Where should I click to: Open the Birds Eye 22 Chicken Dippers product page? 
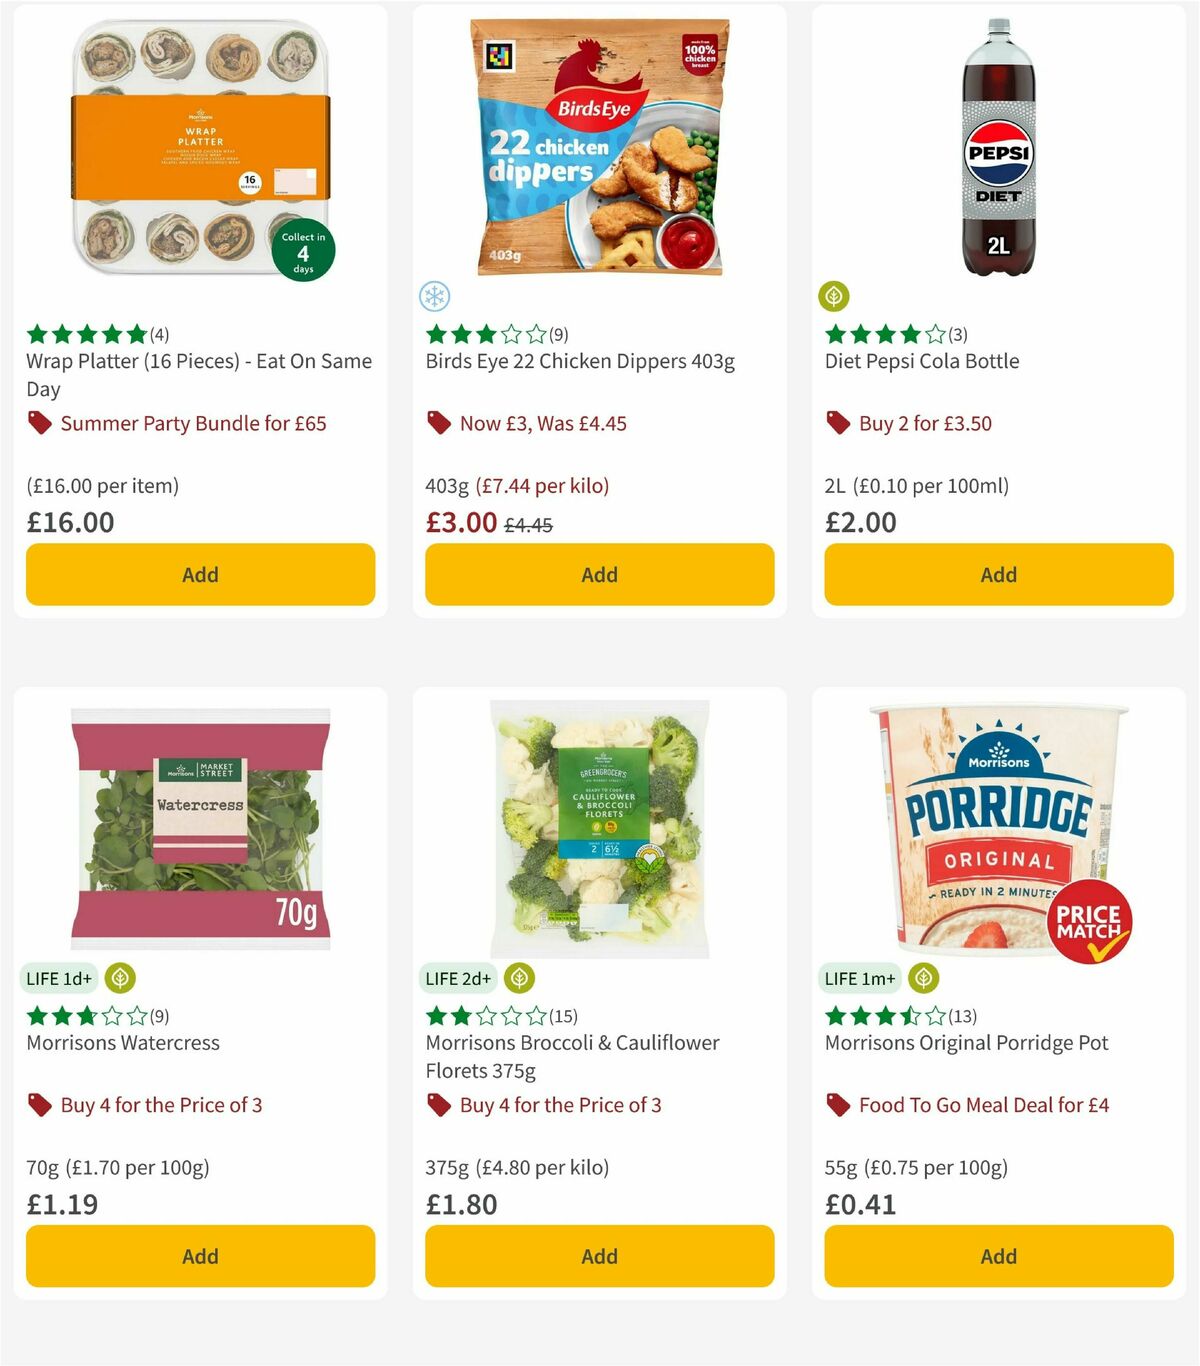(580, 361)
